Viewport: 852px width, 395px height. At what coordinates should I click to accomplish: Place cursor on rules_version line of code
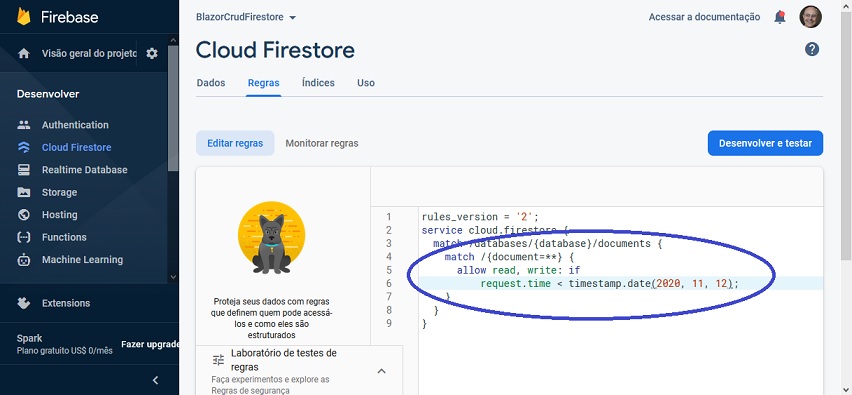pos(480,217)
